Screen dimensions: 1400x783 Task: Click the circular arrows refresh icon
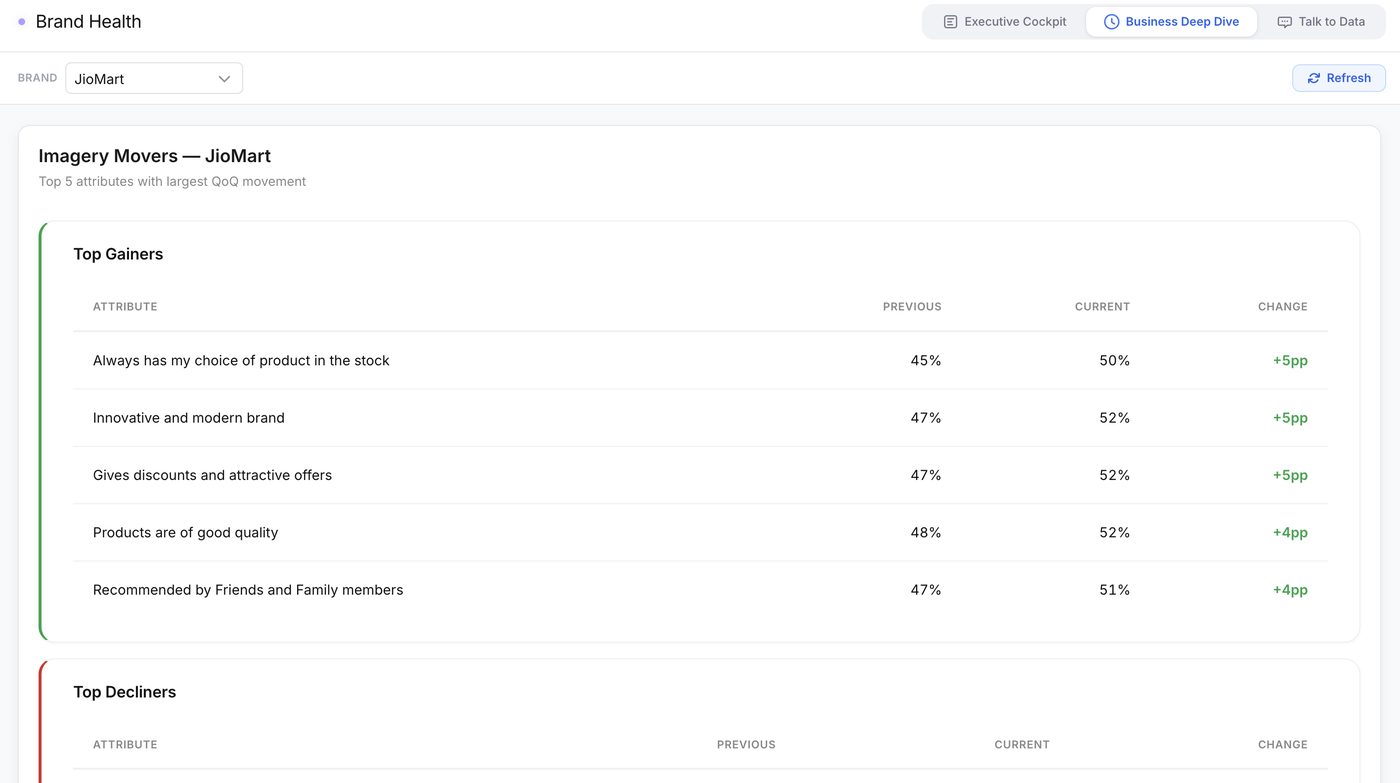(x=1314, y=78)
